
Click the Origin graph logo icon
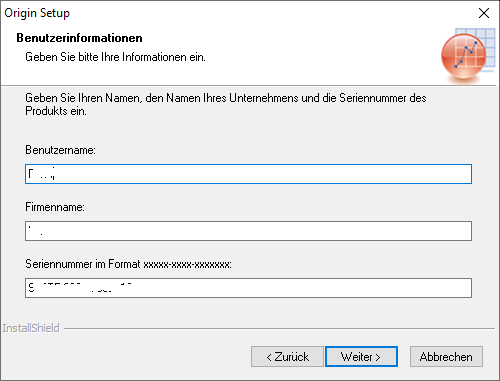click(468, 56)
